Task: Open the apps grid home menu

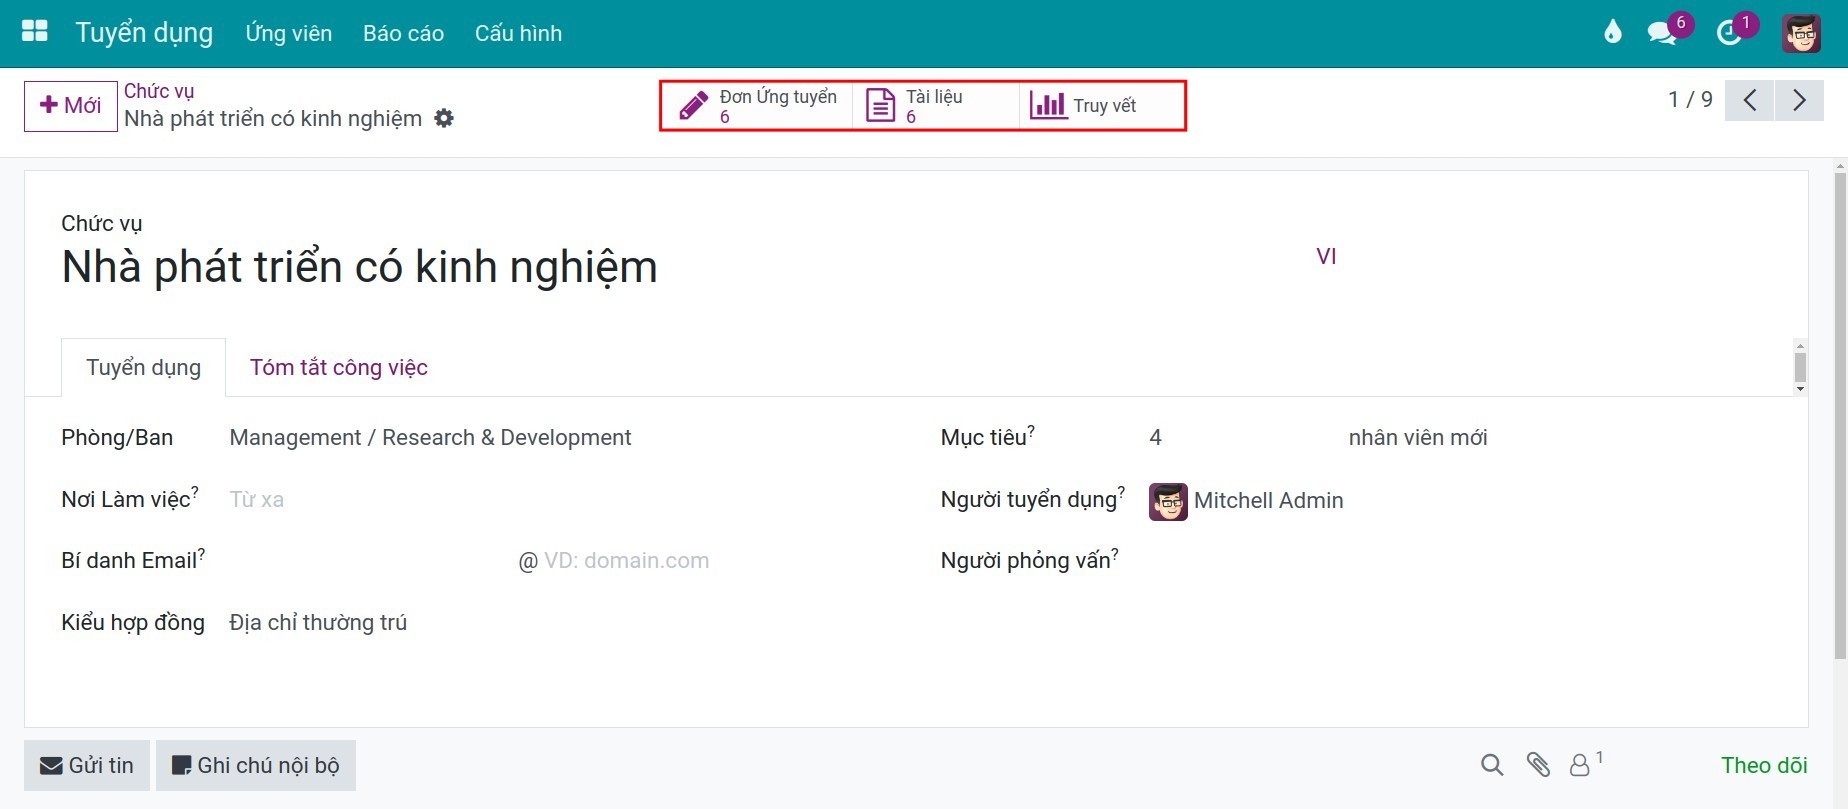Action: (x=35, y=32)
